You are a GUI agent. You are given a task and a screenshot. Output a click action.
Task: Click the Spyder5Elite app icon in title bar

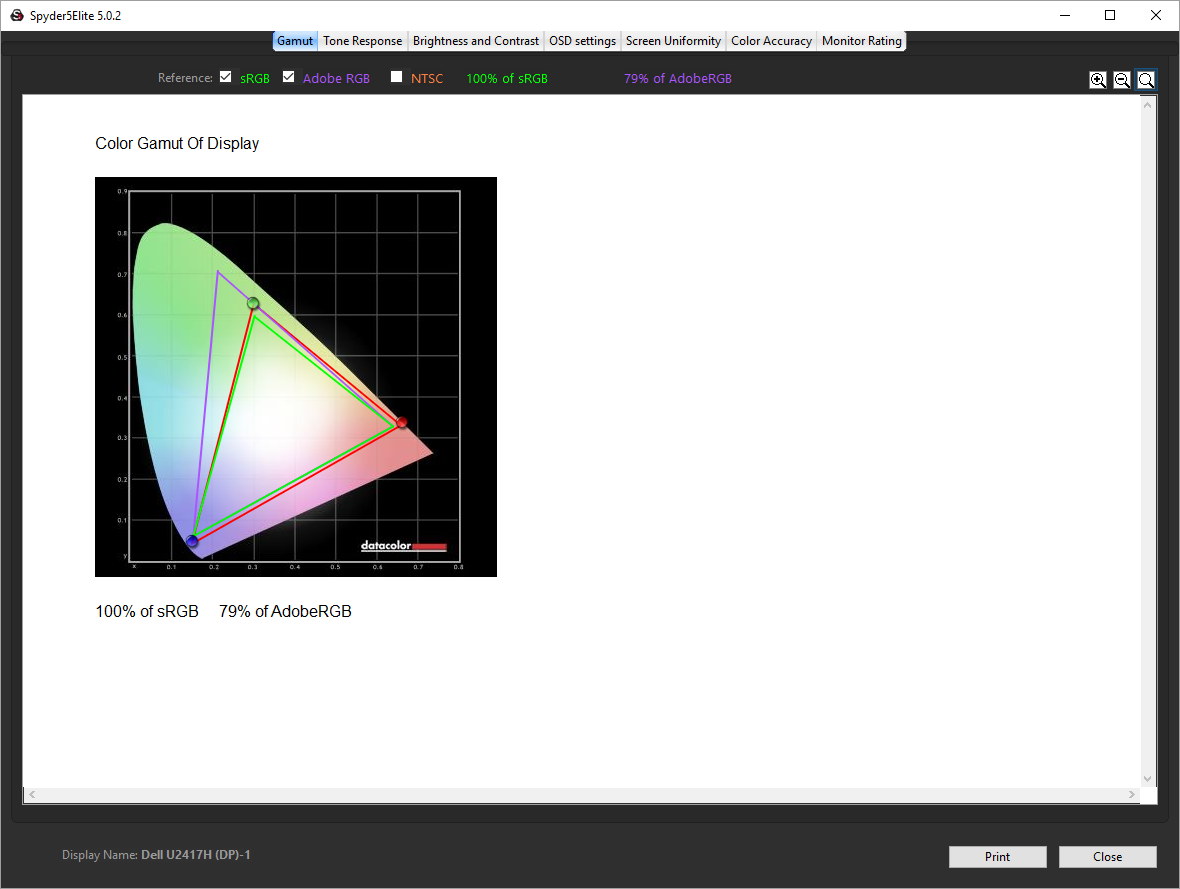click(x=17, y=15)
